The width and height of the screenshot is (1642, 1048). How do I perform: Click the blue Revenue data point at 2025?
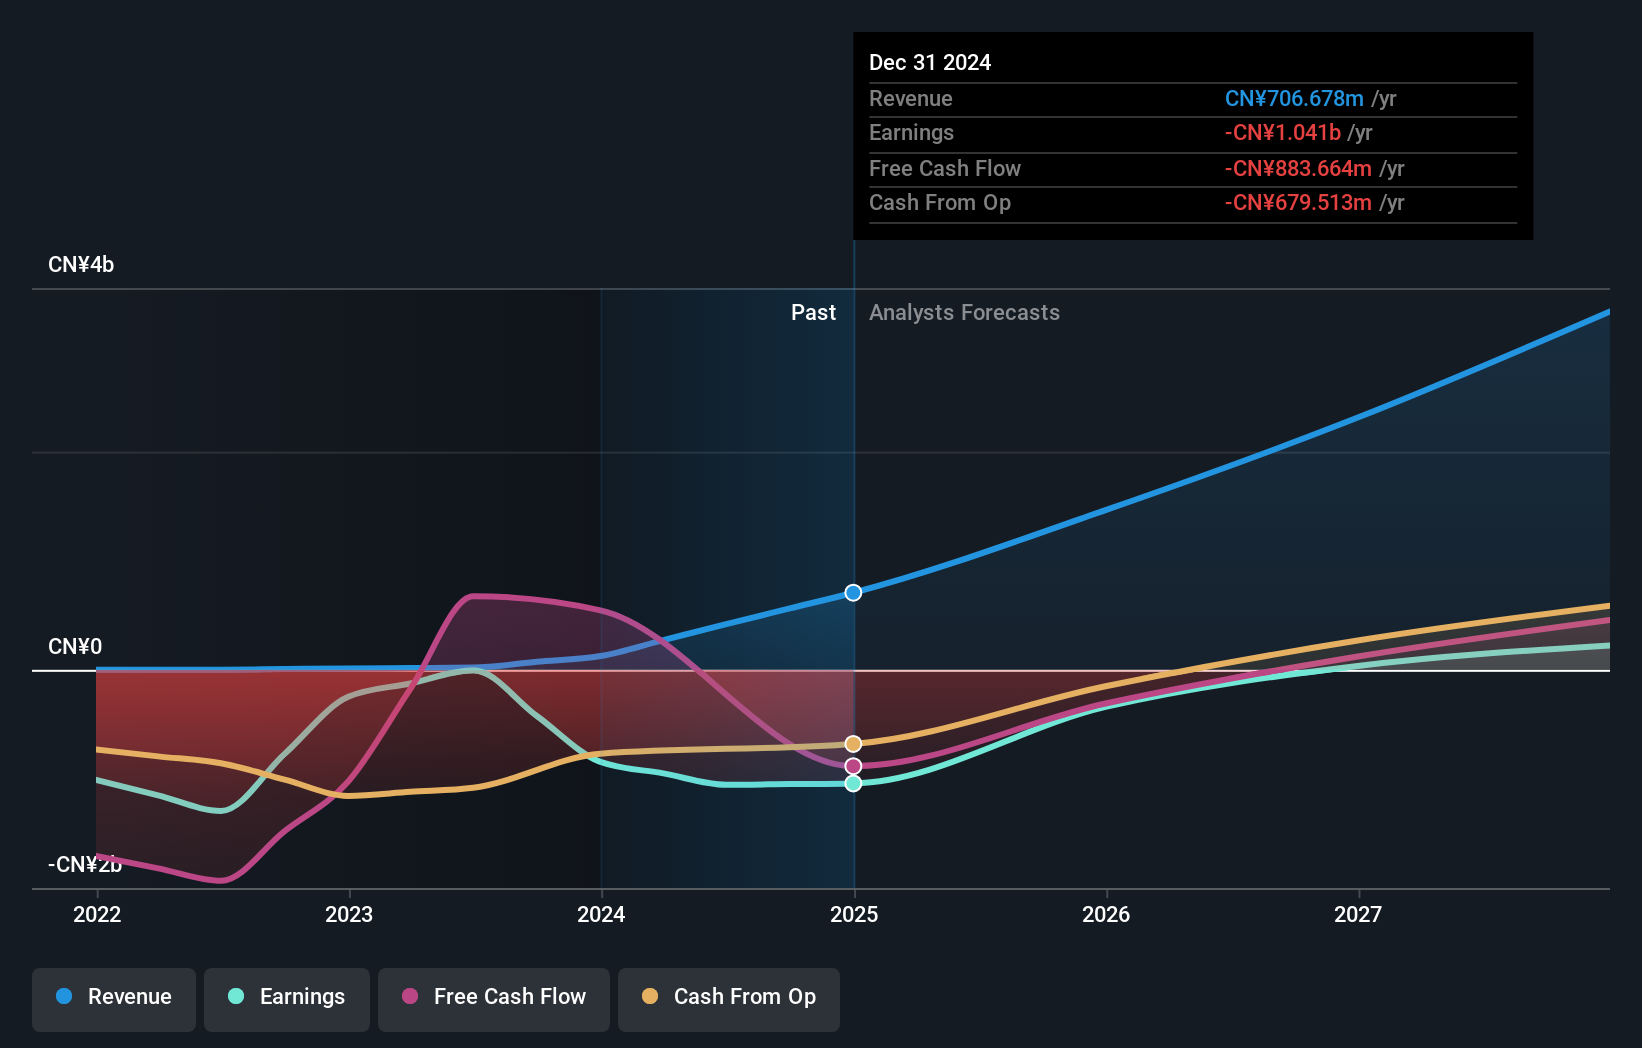(853, 593)
